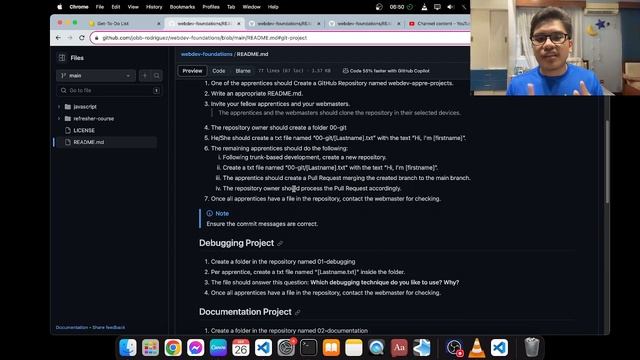Open javascript folder entry in tree
640x360 pixels.
click(x=85, y=107)
